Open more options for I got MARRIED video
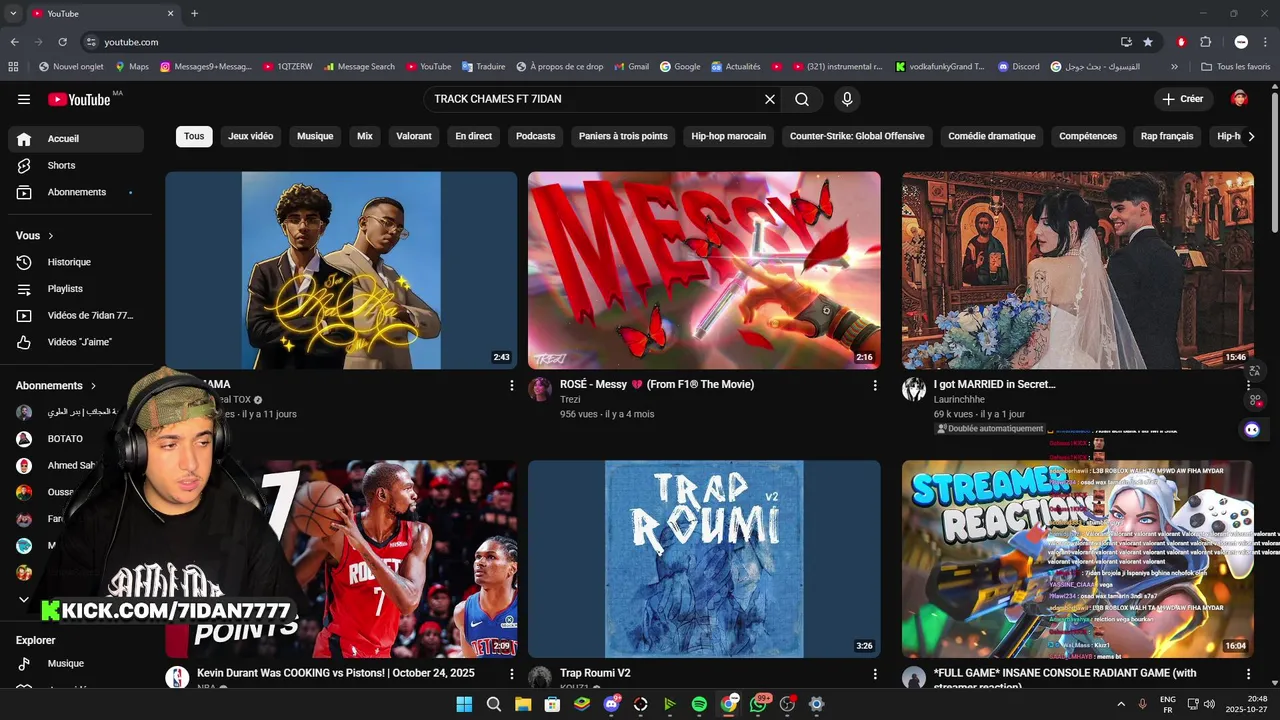The width and height of the screenshot is (1280, 720). pos(1248,385)
